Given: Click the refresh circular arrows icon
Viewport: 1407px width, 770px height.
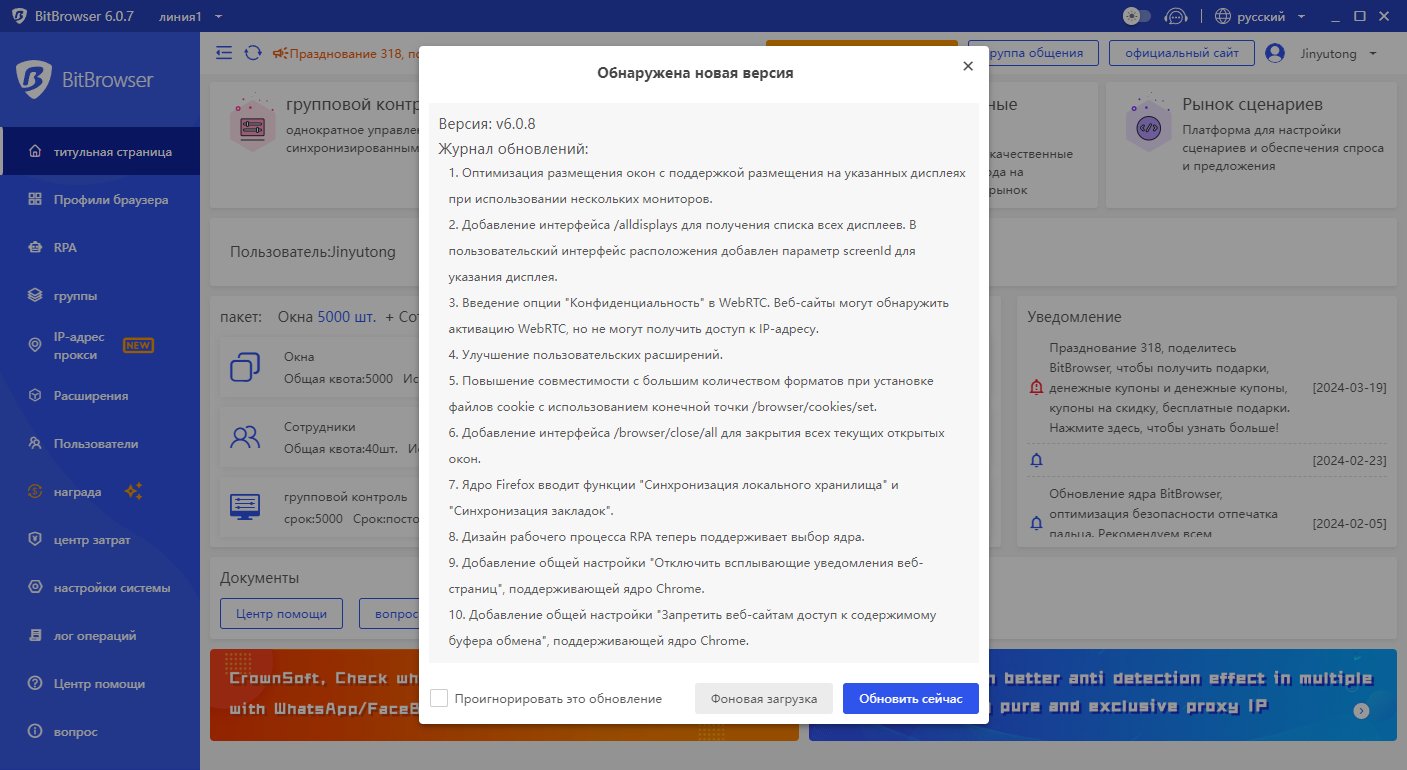Looking at the screenshot, I should click(x=253, y=53).
